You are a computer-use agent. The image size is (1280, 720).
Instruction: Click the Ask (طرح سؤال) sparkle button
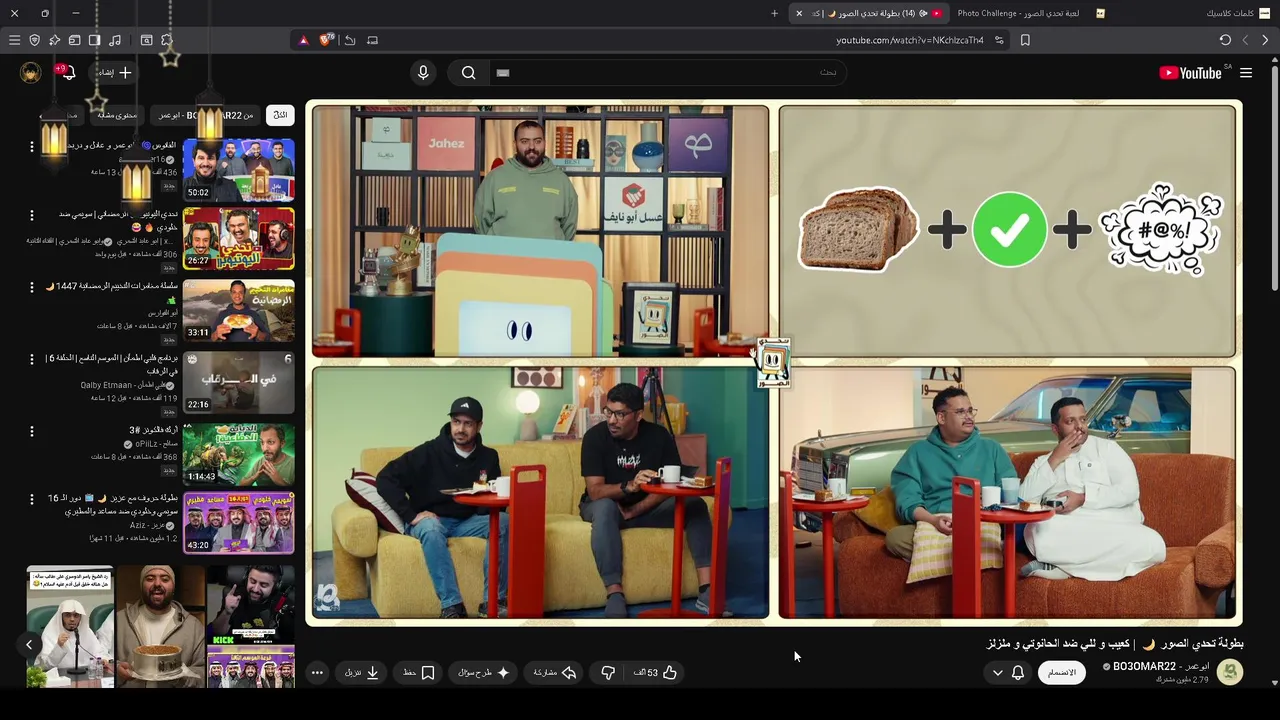(x=484, y=673)
